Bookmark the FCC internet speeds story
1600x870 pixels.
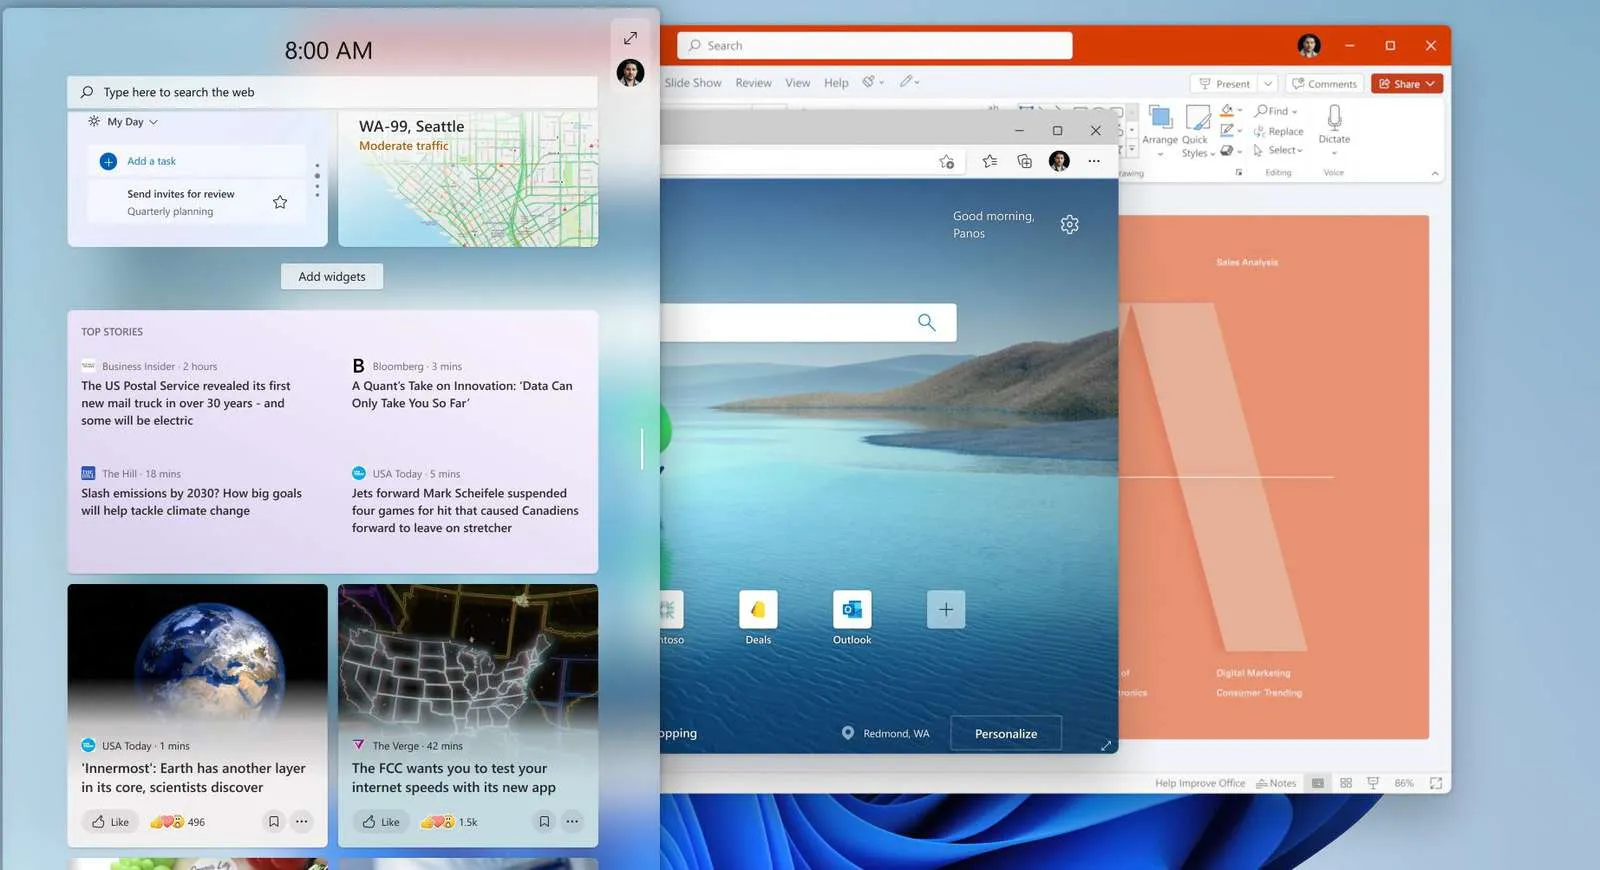pyautogui.click(x=544, y=822)
